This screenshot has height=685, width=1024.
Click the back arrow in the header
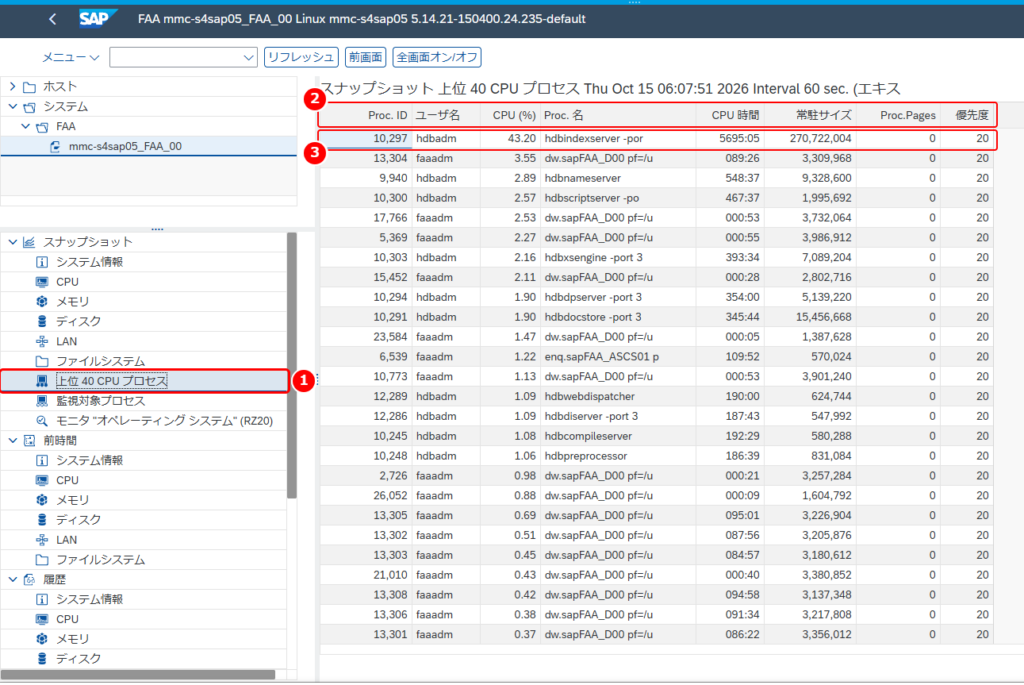point(53,19)
